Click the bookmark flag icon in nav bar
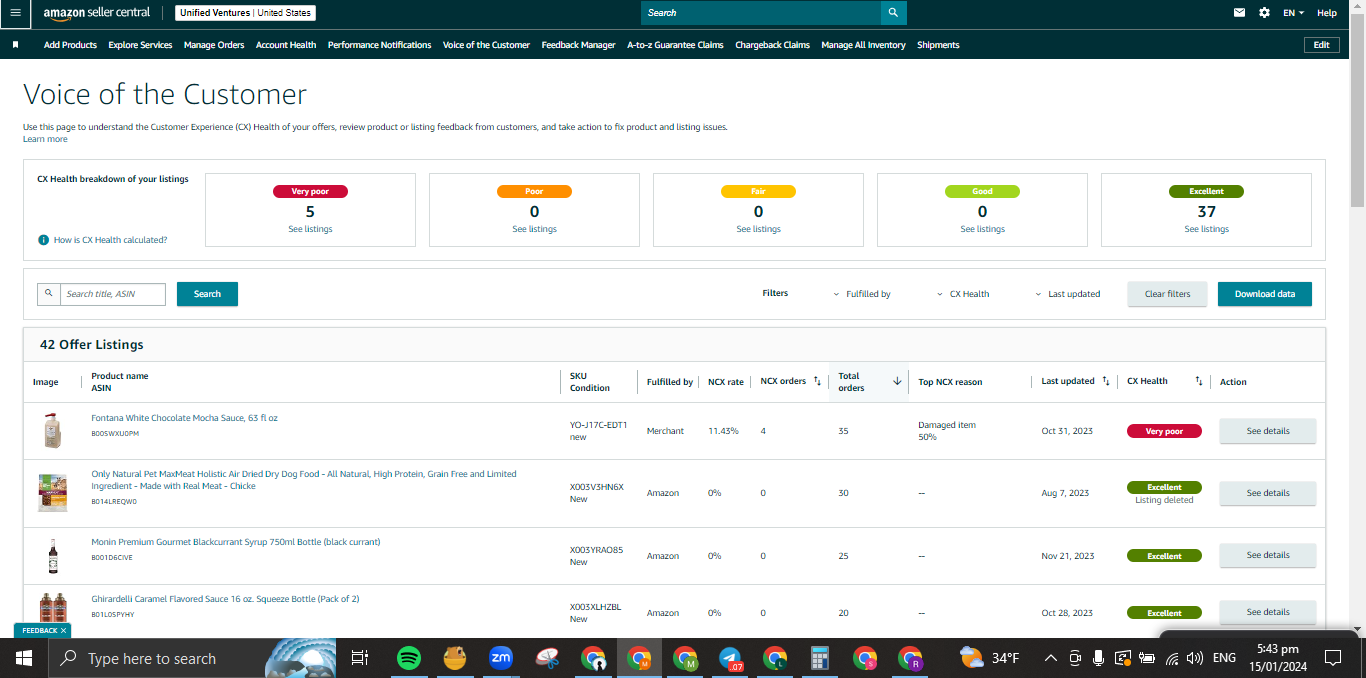This screenshot has width=1366, height=678. point(16,45)
